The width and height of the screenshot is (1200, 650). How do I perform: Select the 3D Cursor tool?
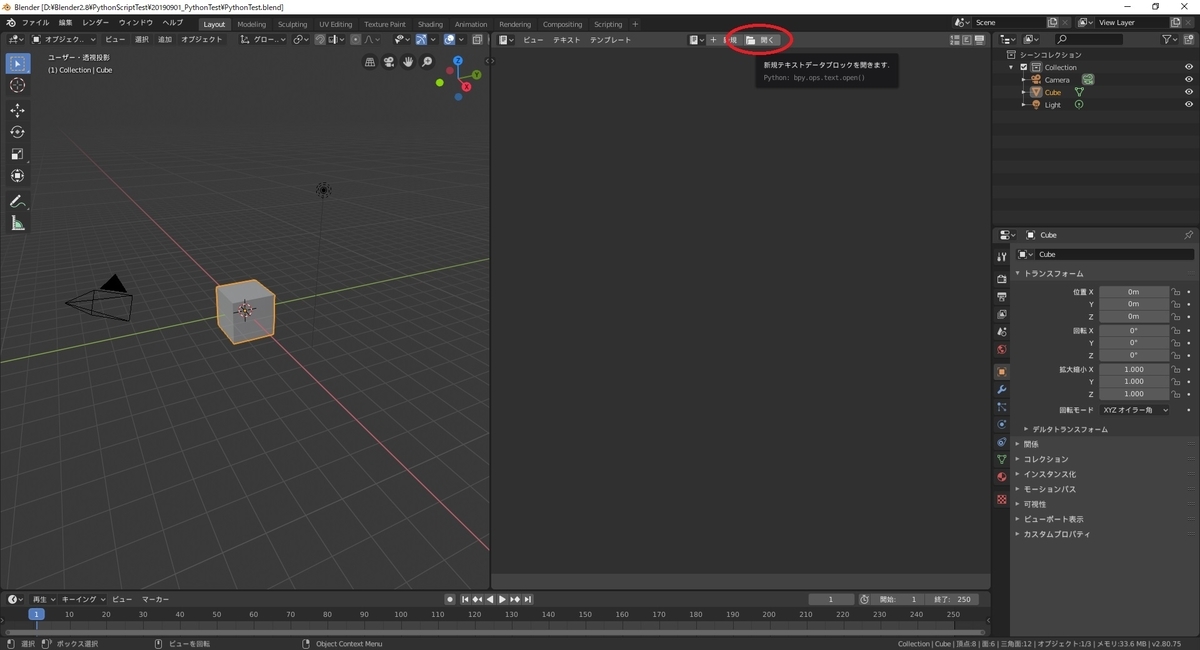tap(17, 85)
